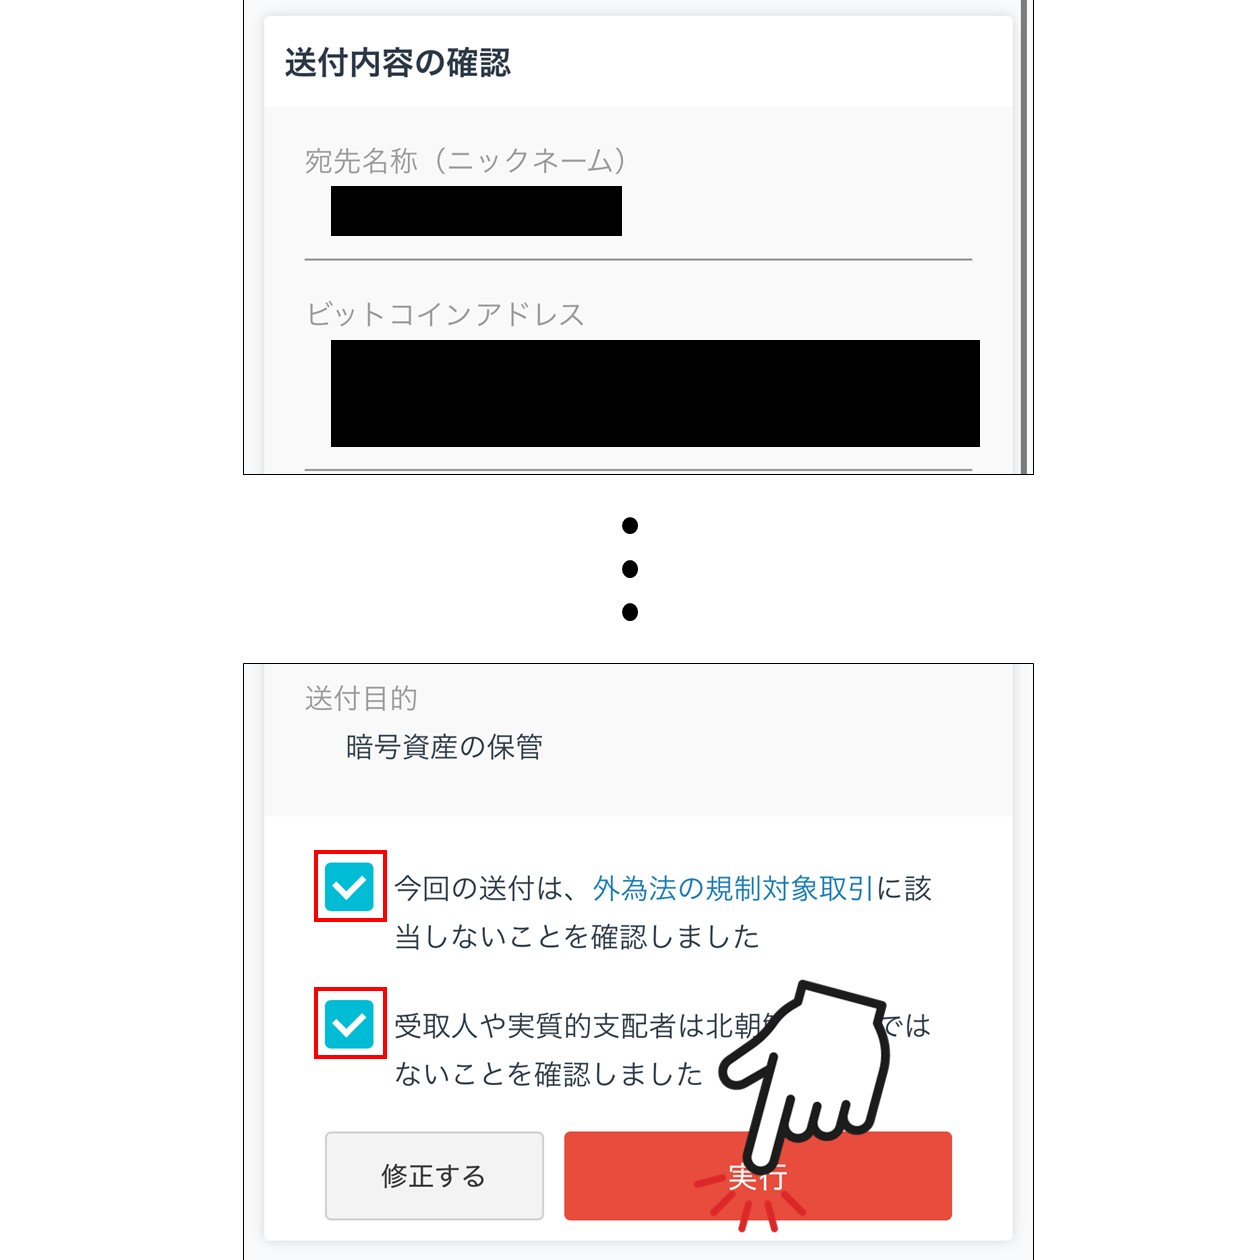1260x1260 pixels.
Task: Select the ビットコインアドレス label
Action: coord(445,314)
